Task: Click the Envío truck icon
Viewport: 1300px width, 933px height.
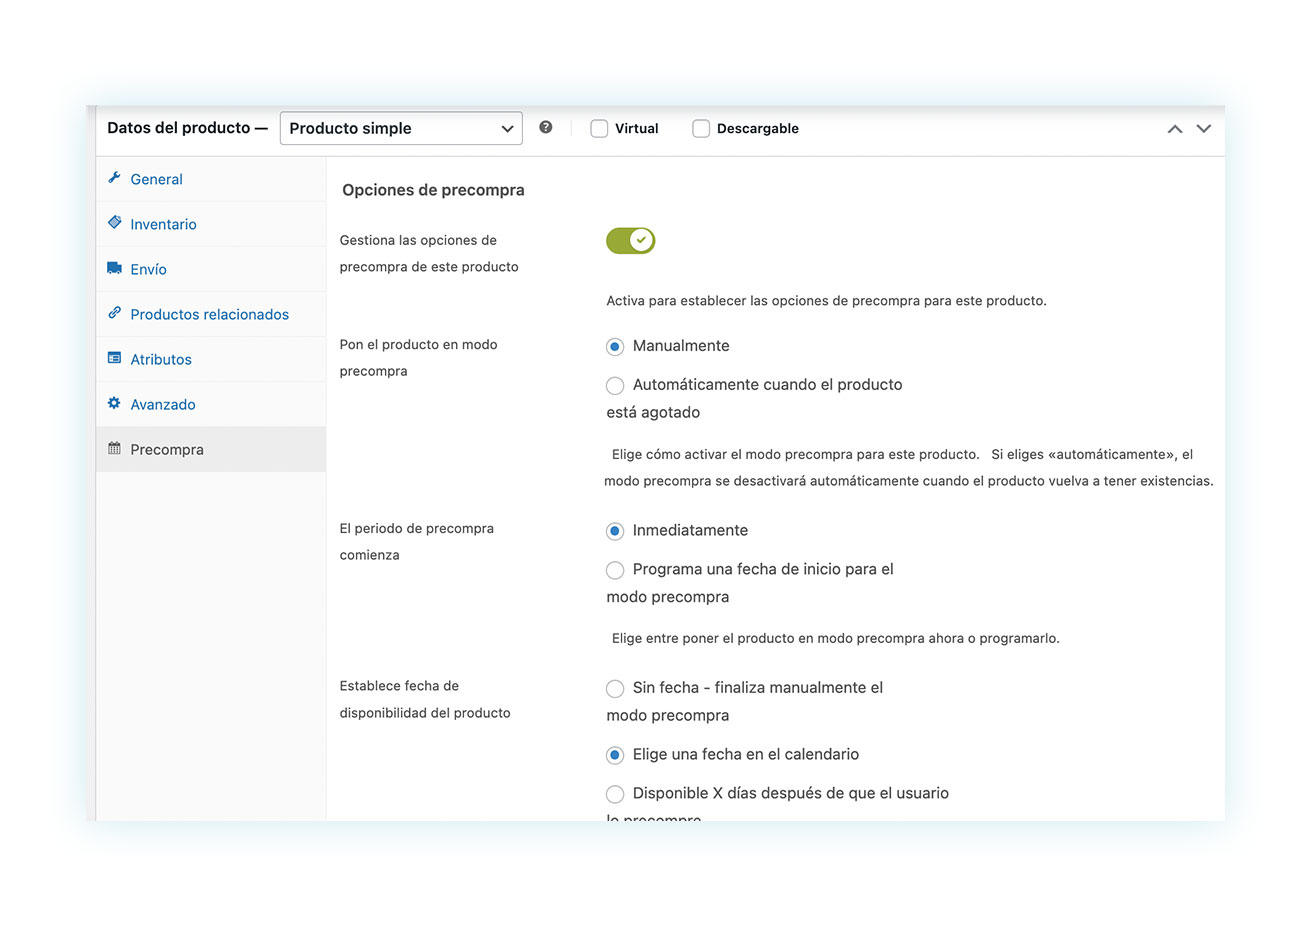Action: pyautogui.click(x=114, y=268)
